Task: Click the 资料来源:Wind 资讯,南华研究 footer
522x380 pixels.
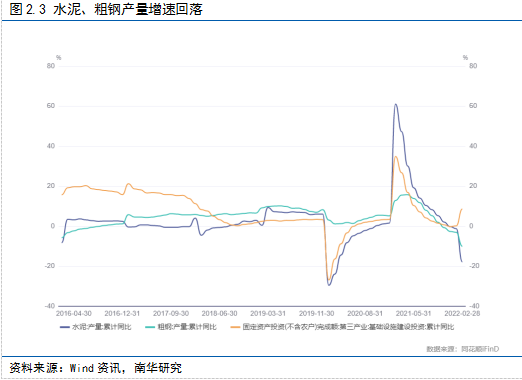Action: point(96,368)
